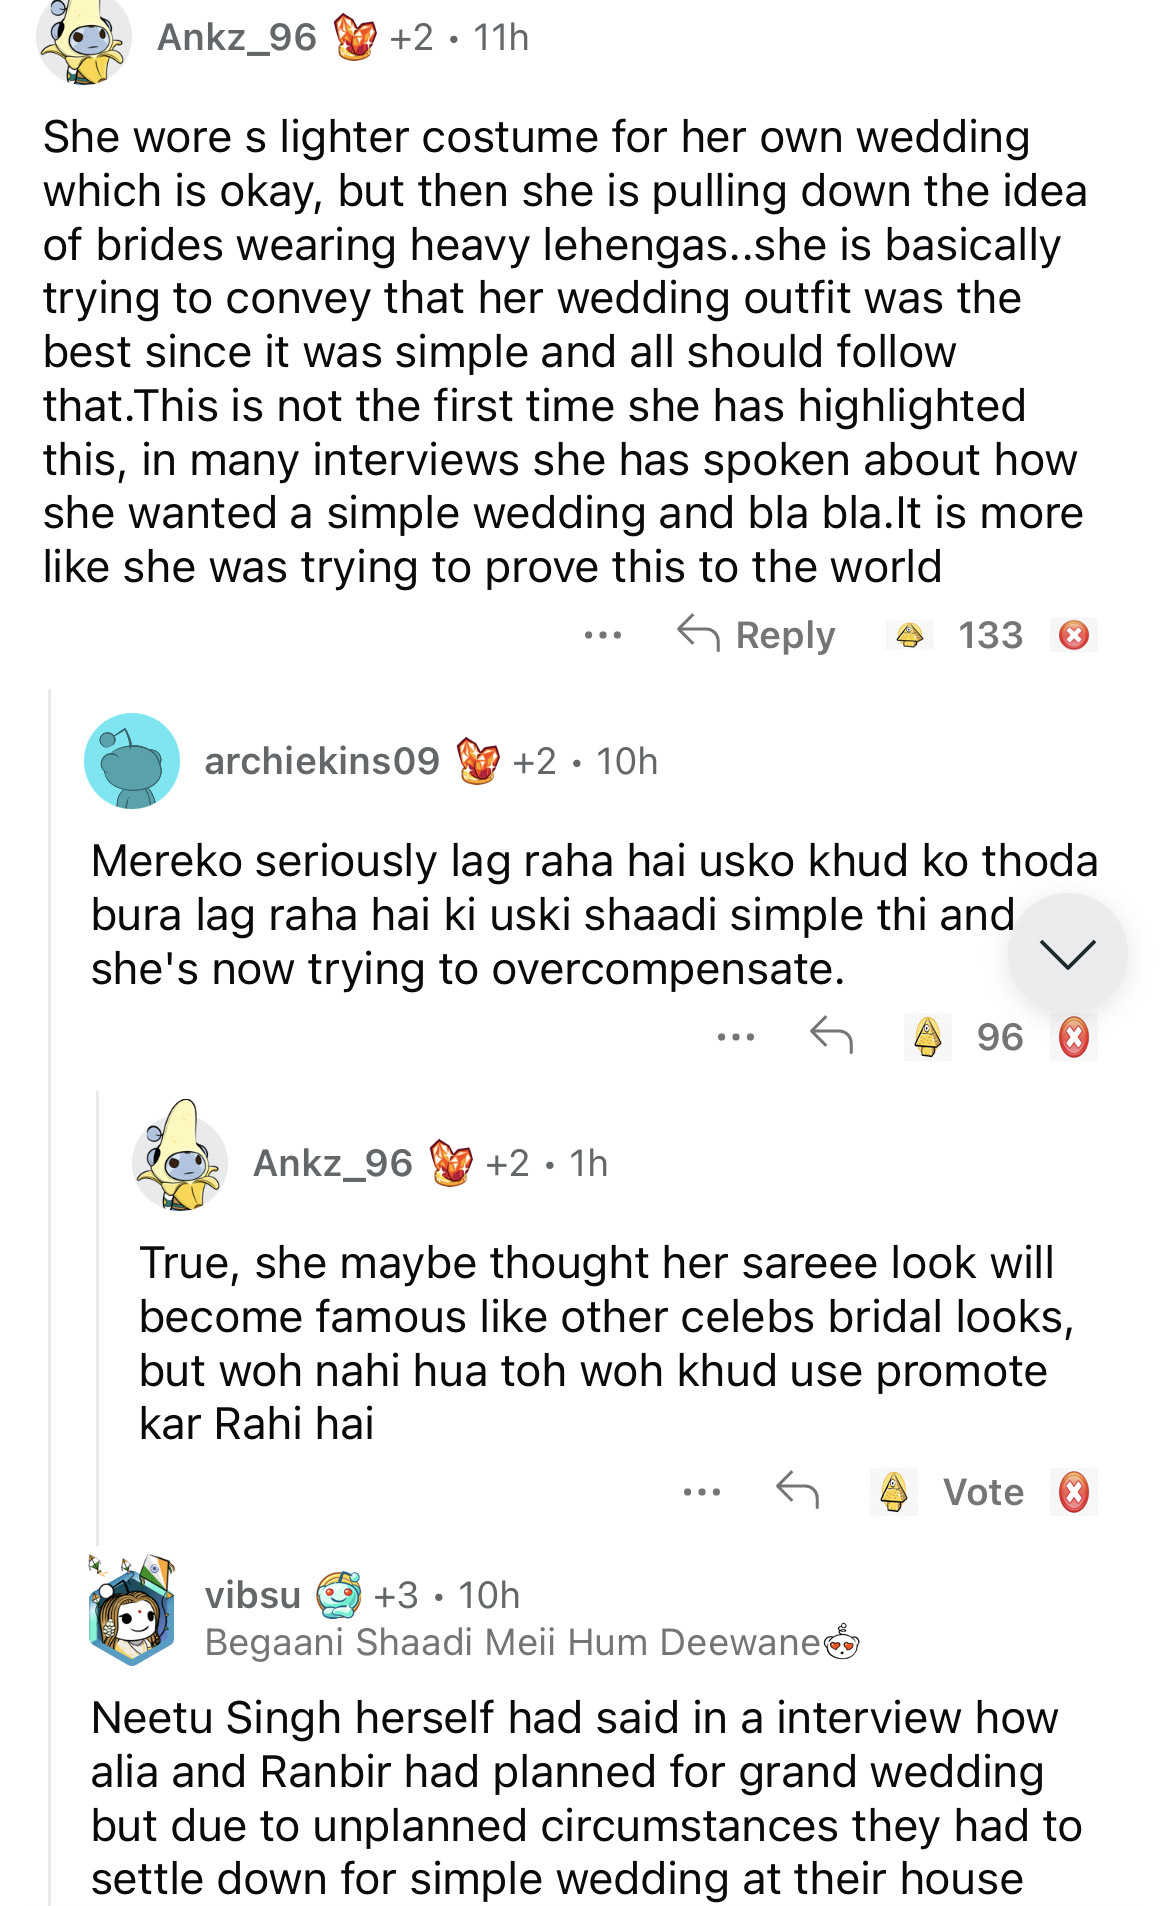Screen dimensions: 1170x1906
Task: Open three-dot menu on Ankz_96's saree reply
Action: pos(702,1492)
